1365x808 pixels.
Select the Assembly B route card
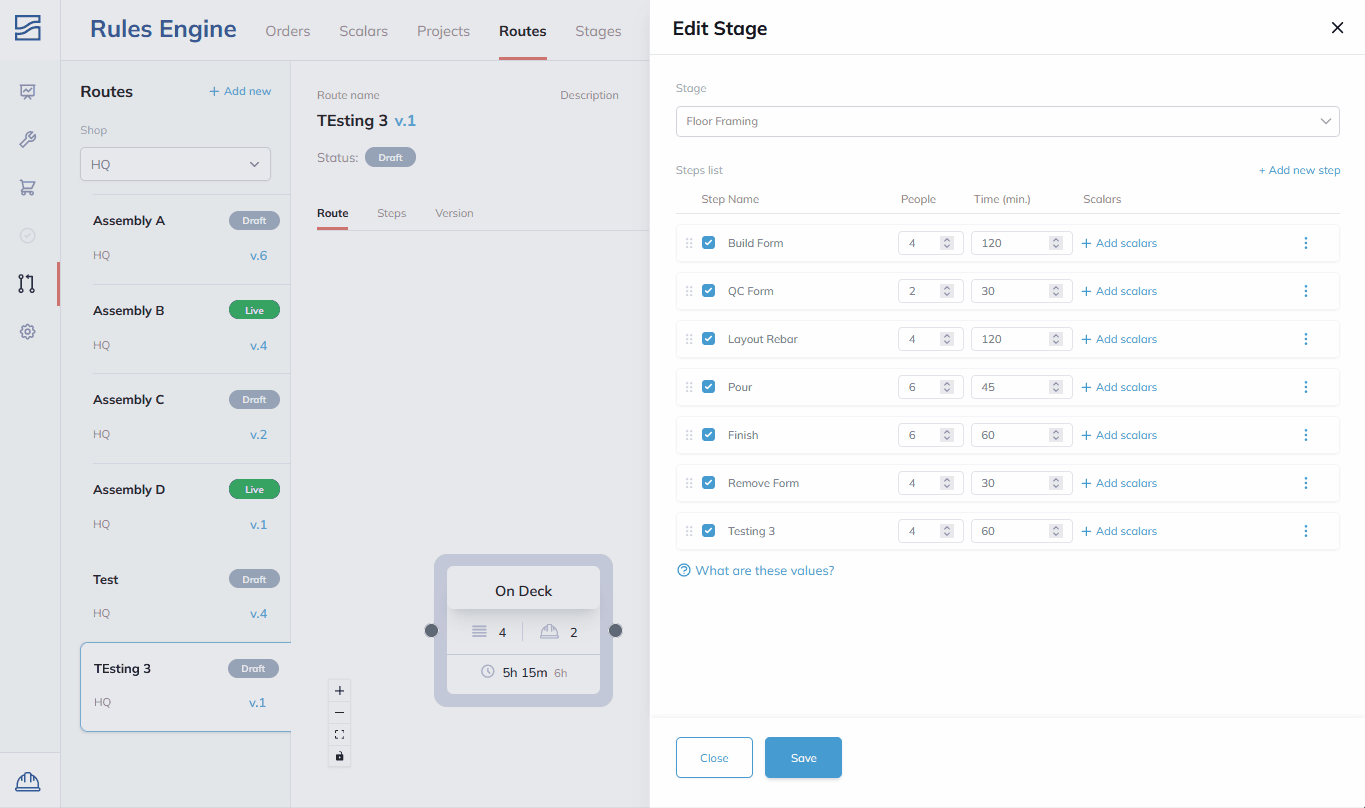click(186, 328)
